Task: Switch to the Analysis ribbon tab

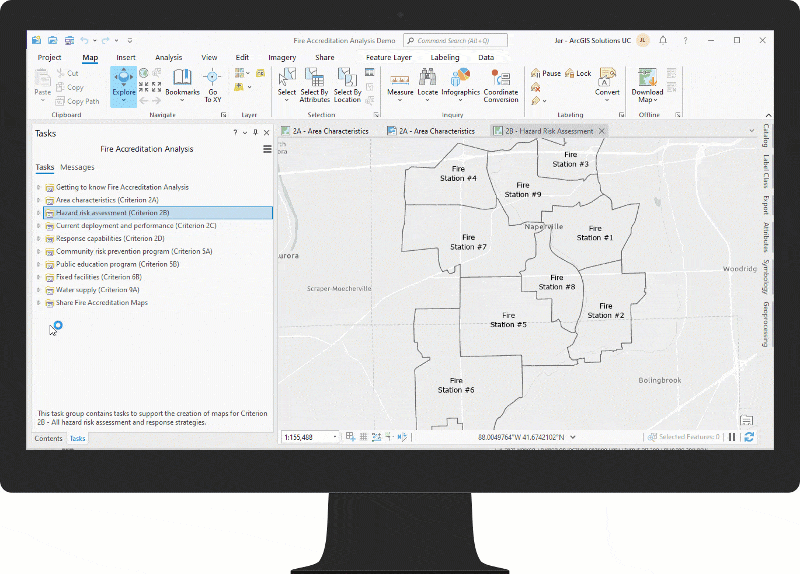Action: (168, 58)
